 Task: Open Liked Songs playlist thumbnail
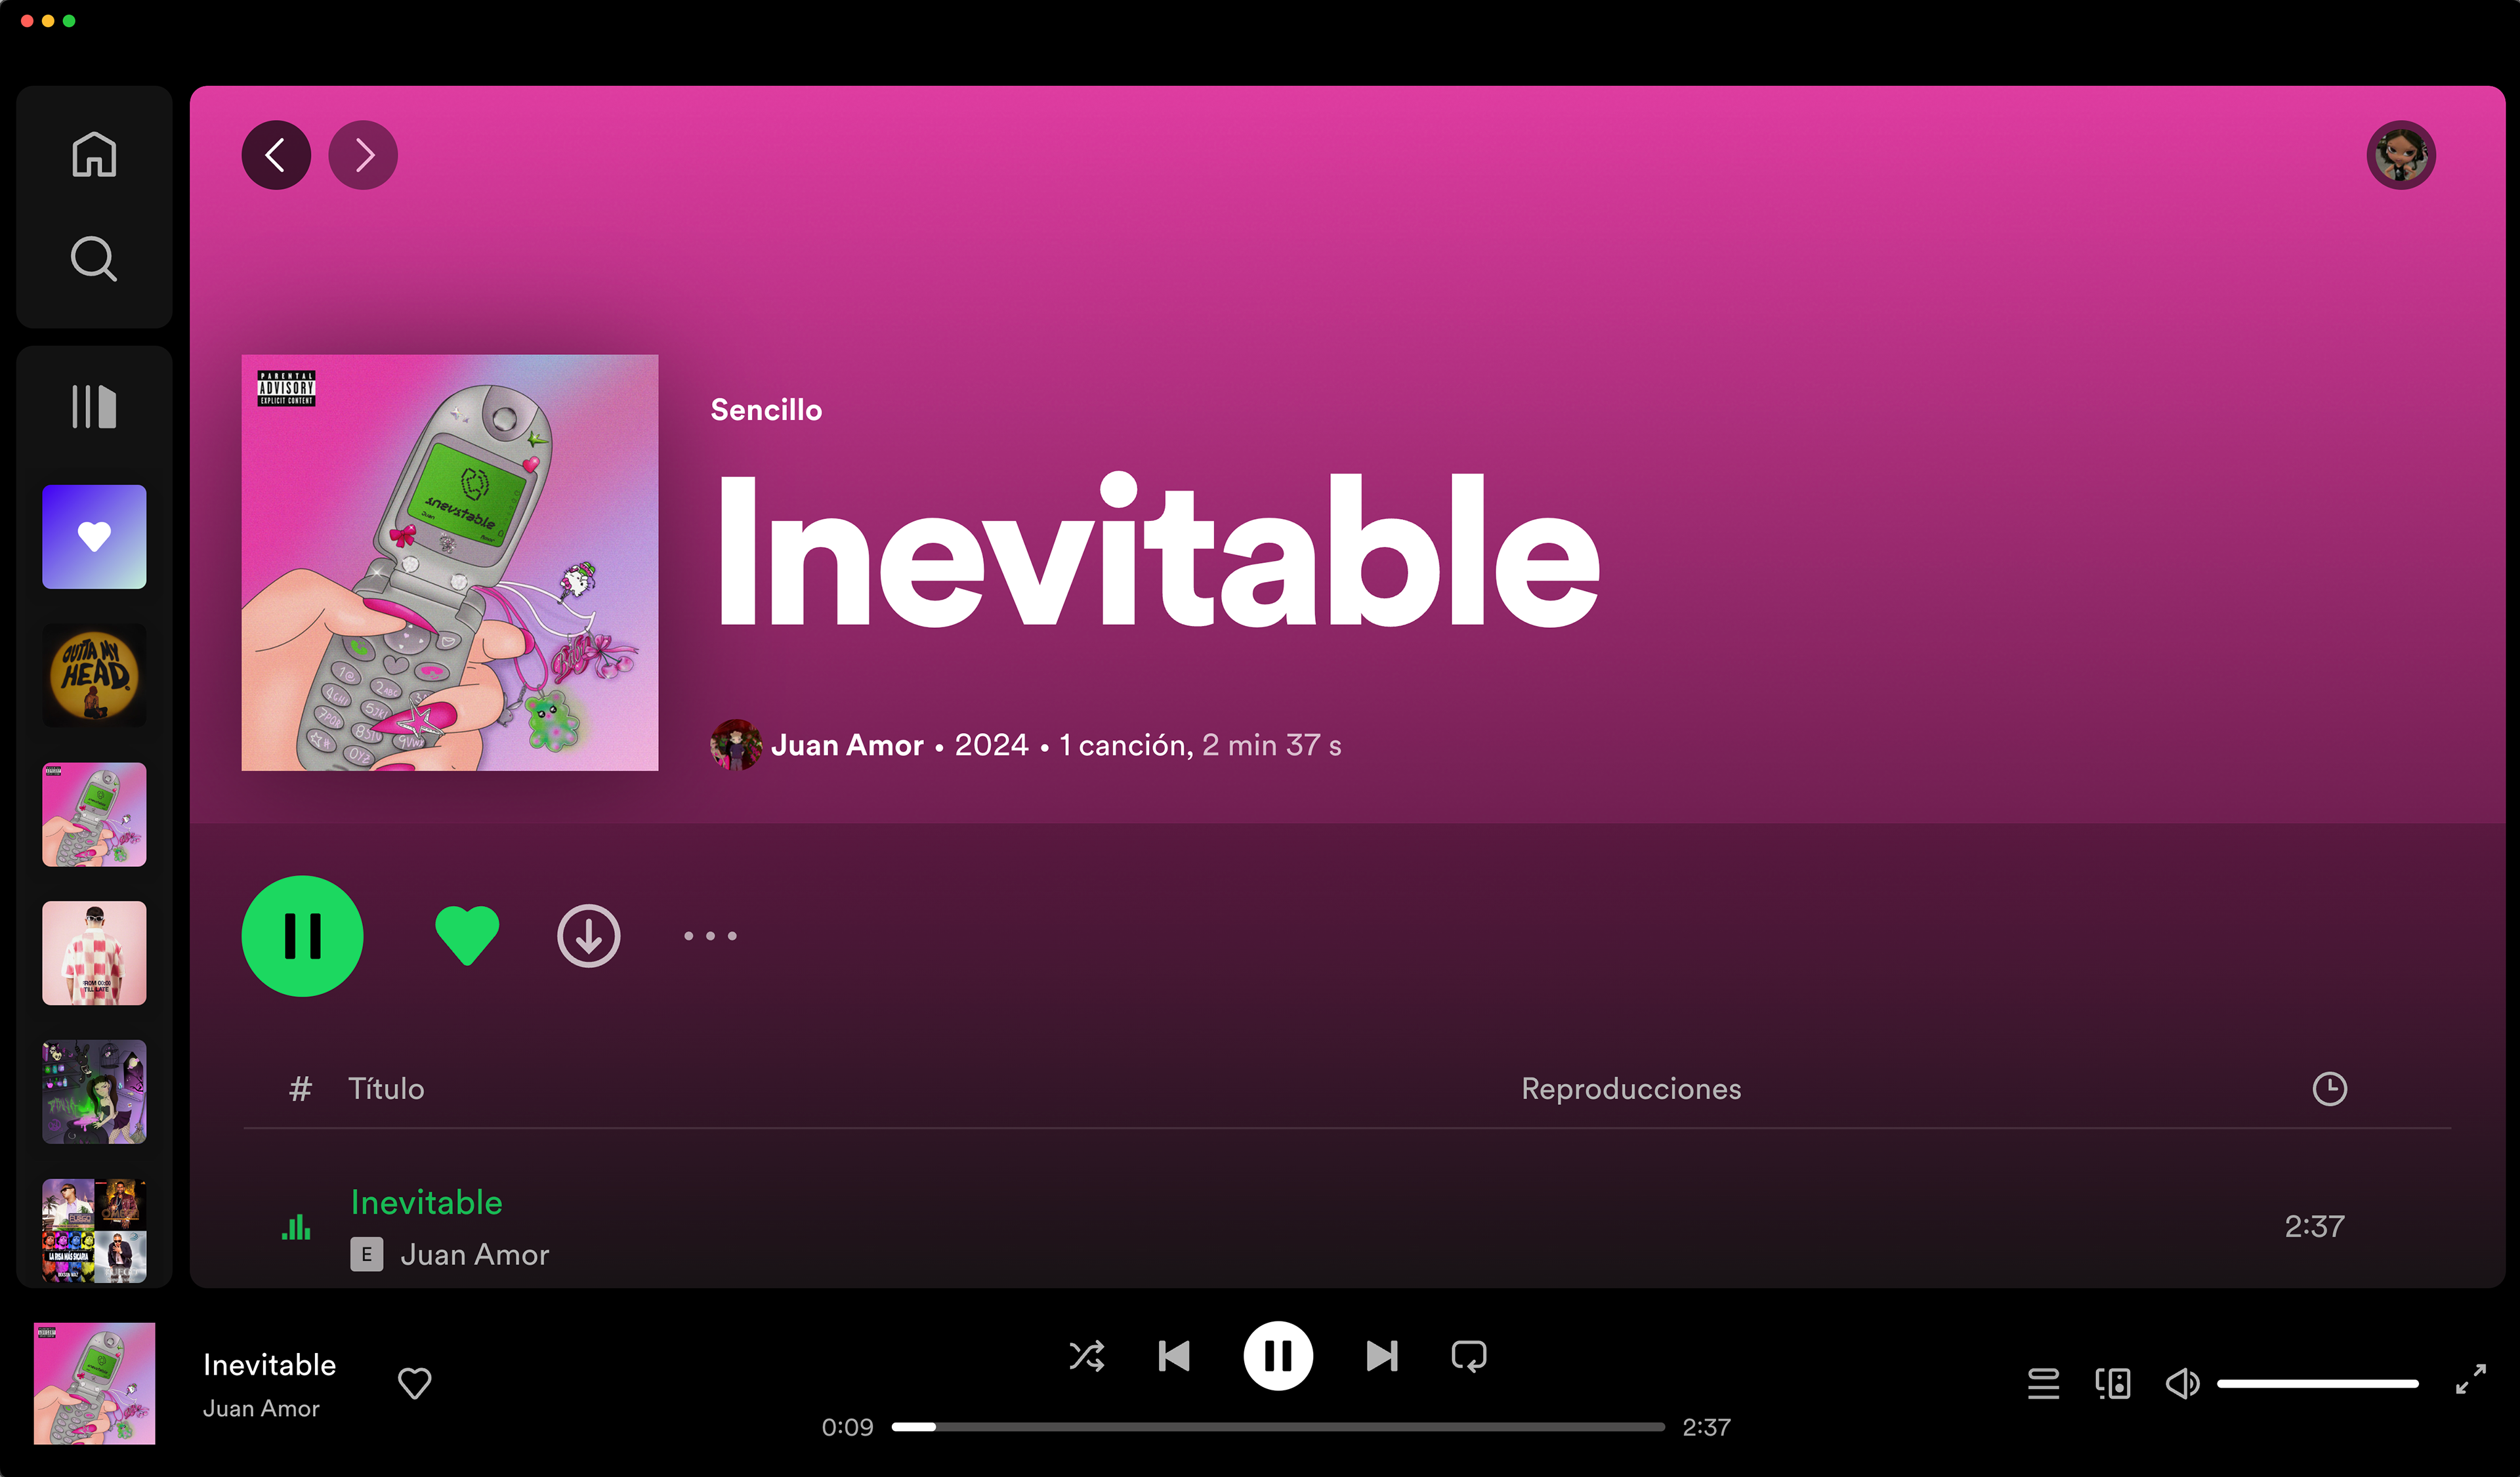[x=94, y=537]
